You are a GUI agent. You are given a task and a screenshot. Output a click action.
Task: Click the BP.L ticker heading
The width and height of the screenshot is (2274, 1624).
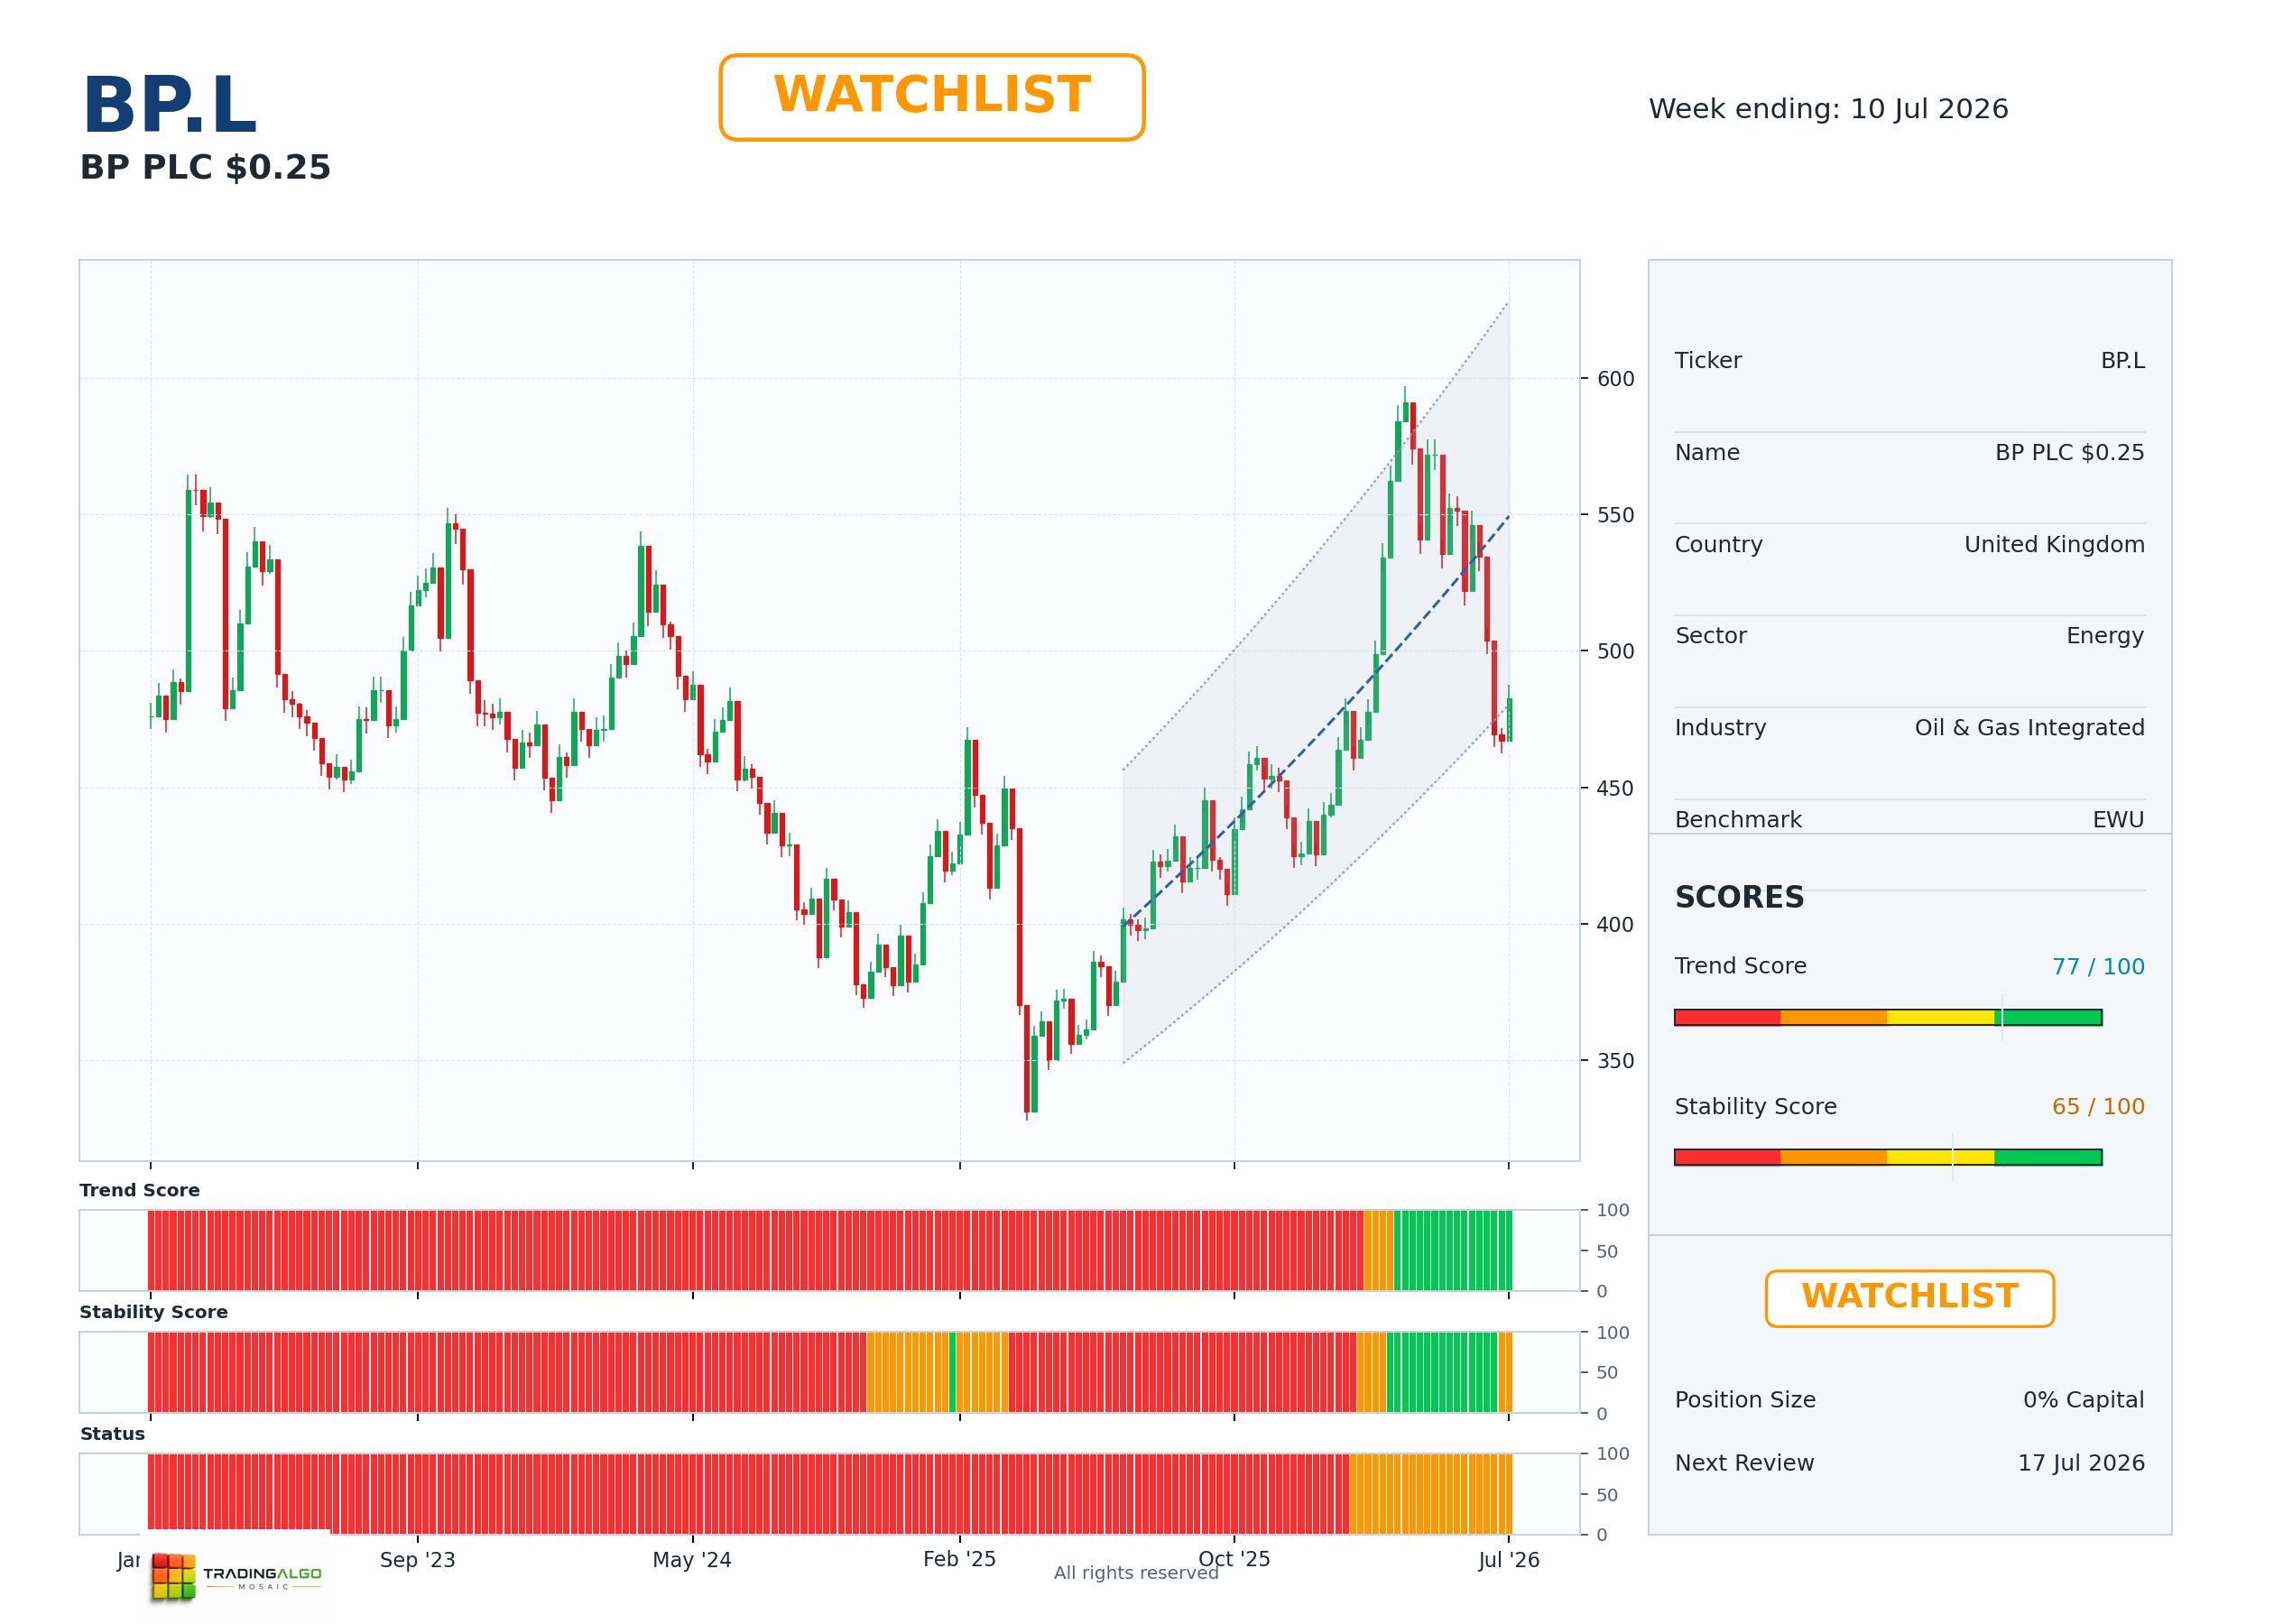click(169, 105)
